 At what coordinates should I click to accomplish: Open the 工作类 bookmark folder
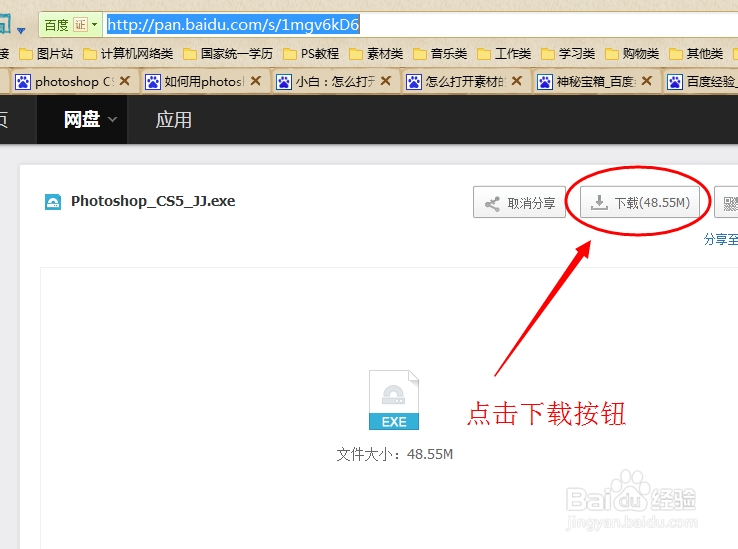point(504,54)
